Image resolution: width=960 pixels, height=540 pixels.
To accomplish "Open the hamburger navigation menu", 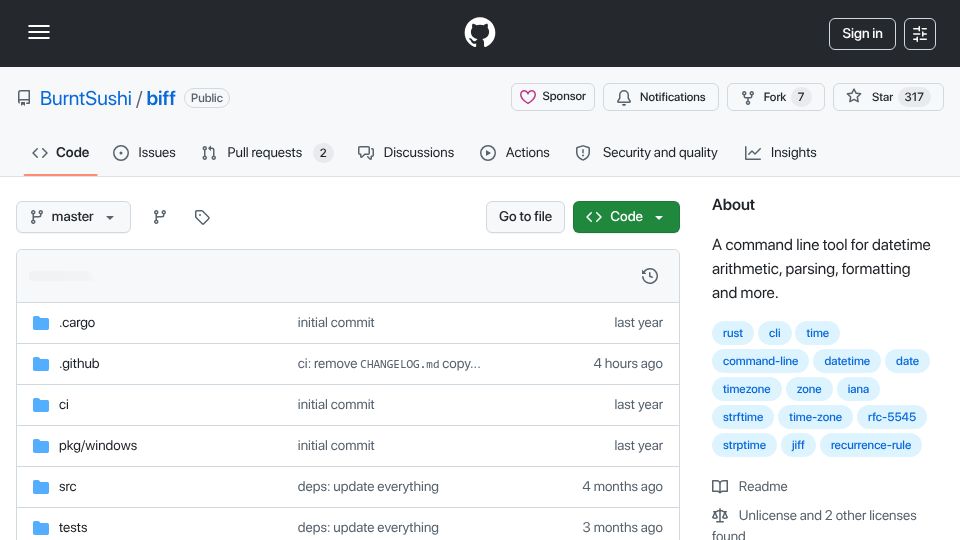I will [x=39, y=32].
